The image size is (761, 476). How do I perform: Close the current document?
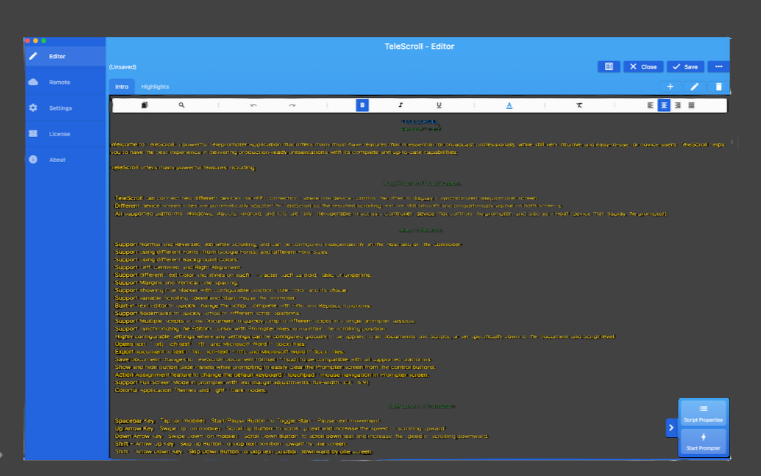(643, 66)
